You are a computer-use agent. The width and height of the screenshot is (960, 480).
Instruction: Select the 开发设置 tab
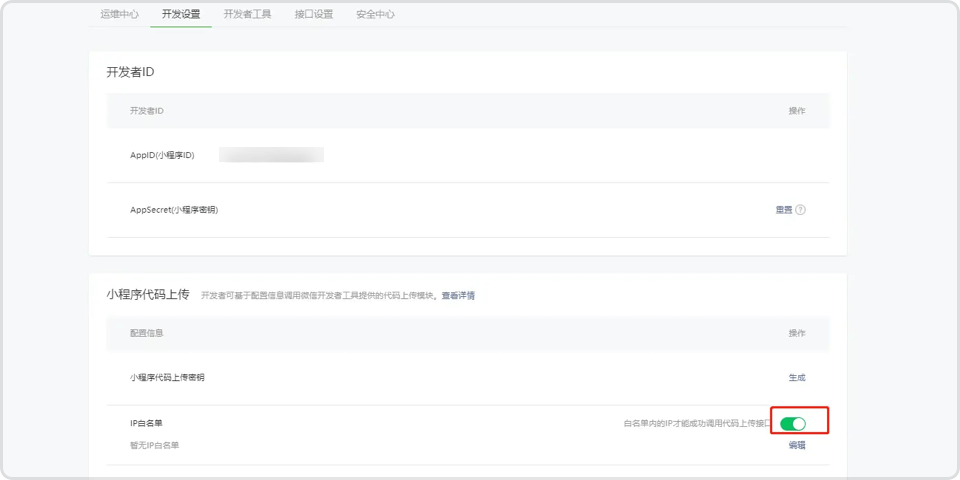181,15
